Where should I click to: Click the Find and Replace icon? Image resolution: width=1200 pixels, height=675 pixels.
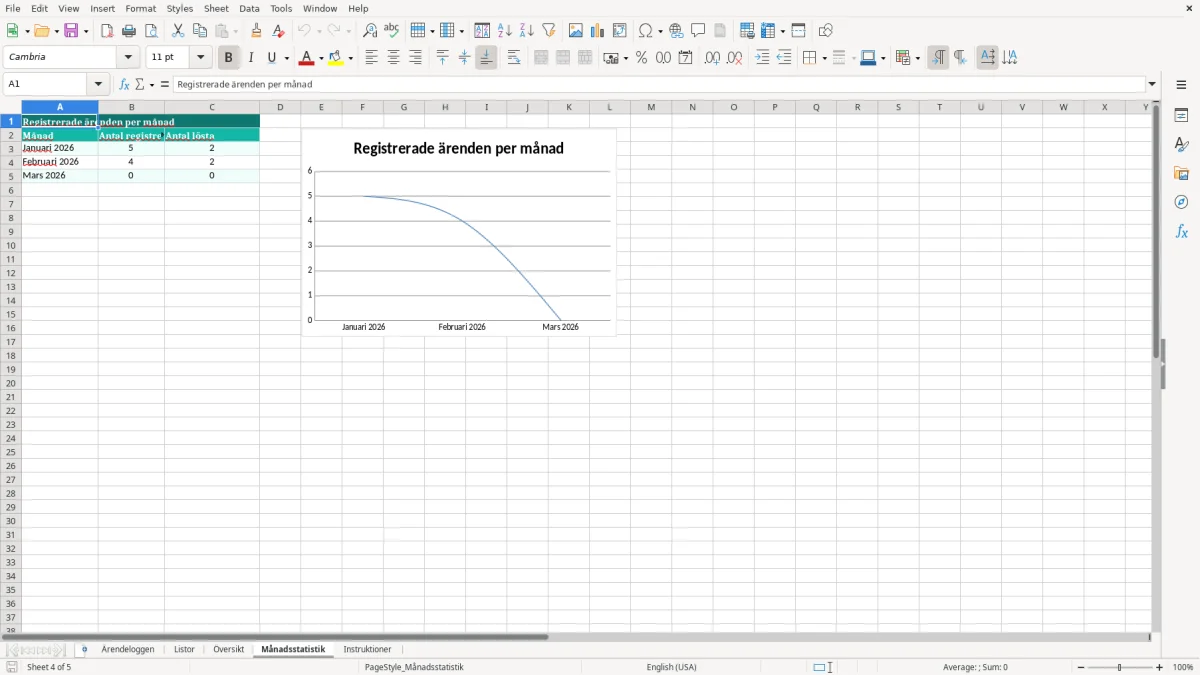tap(370, 31)
